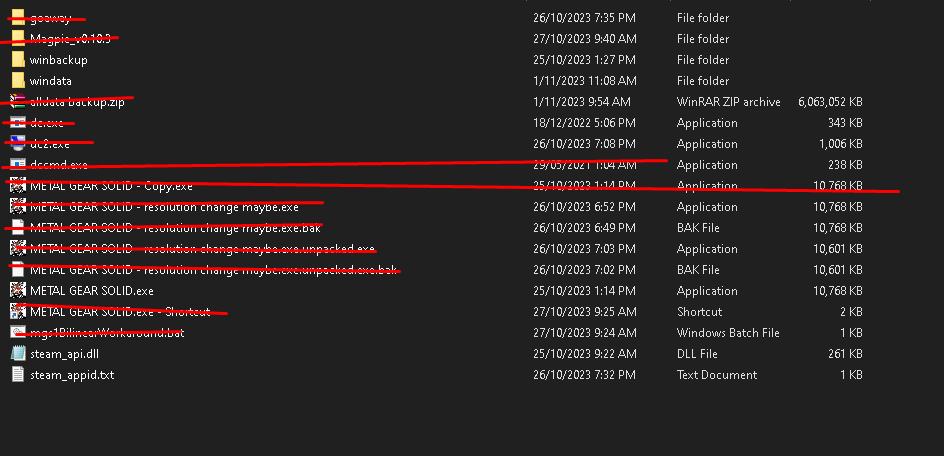
Task: Click the steam_api.dll file icon
Action: 18,354
